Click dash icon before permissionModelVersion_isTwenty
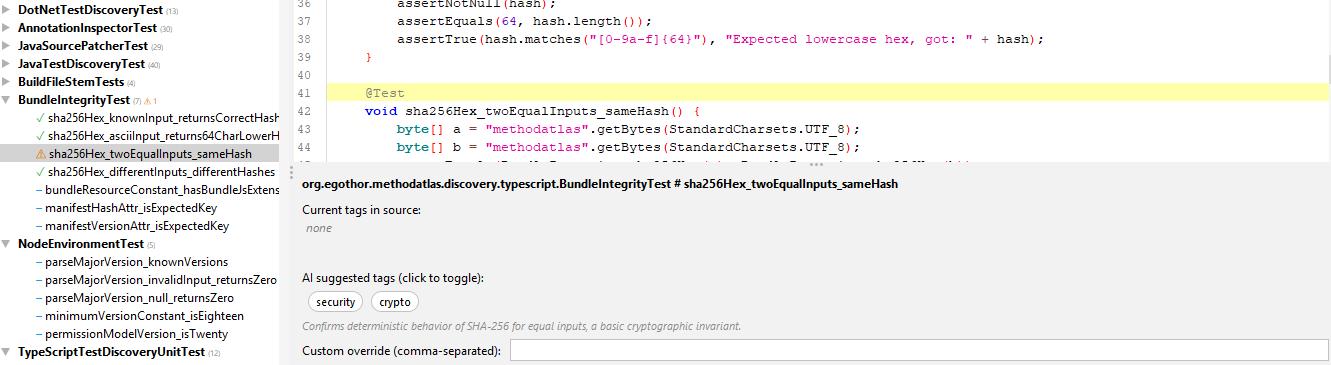The image size is (1331, 365). pos(38,334)
